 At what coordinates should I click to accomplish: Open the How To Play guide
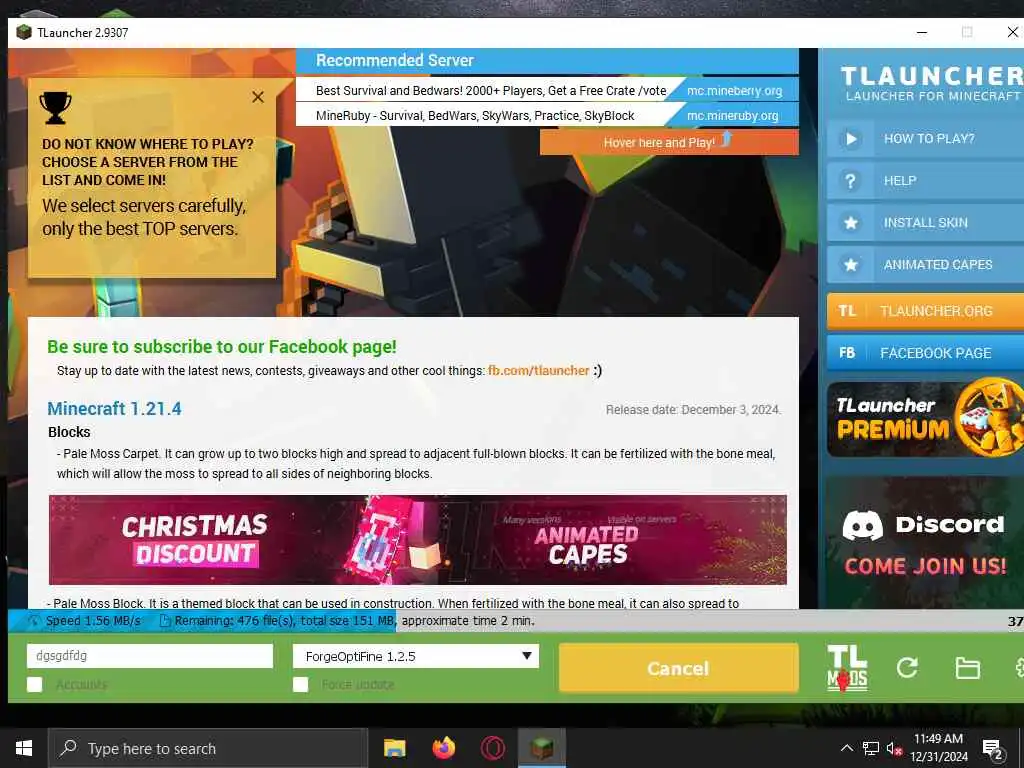coord(925,138)
